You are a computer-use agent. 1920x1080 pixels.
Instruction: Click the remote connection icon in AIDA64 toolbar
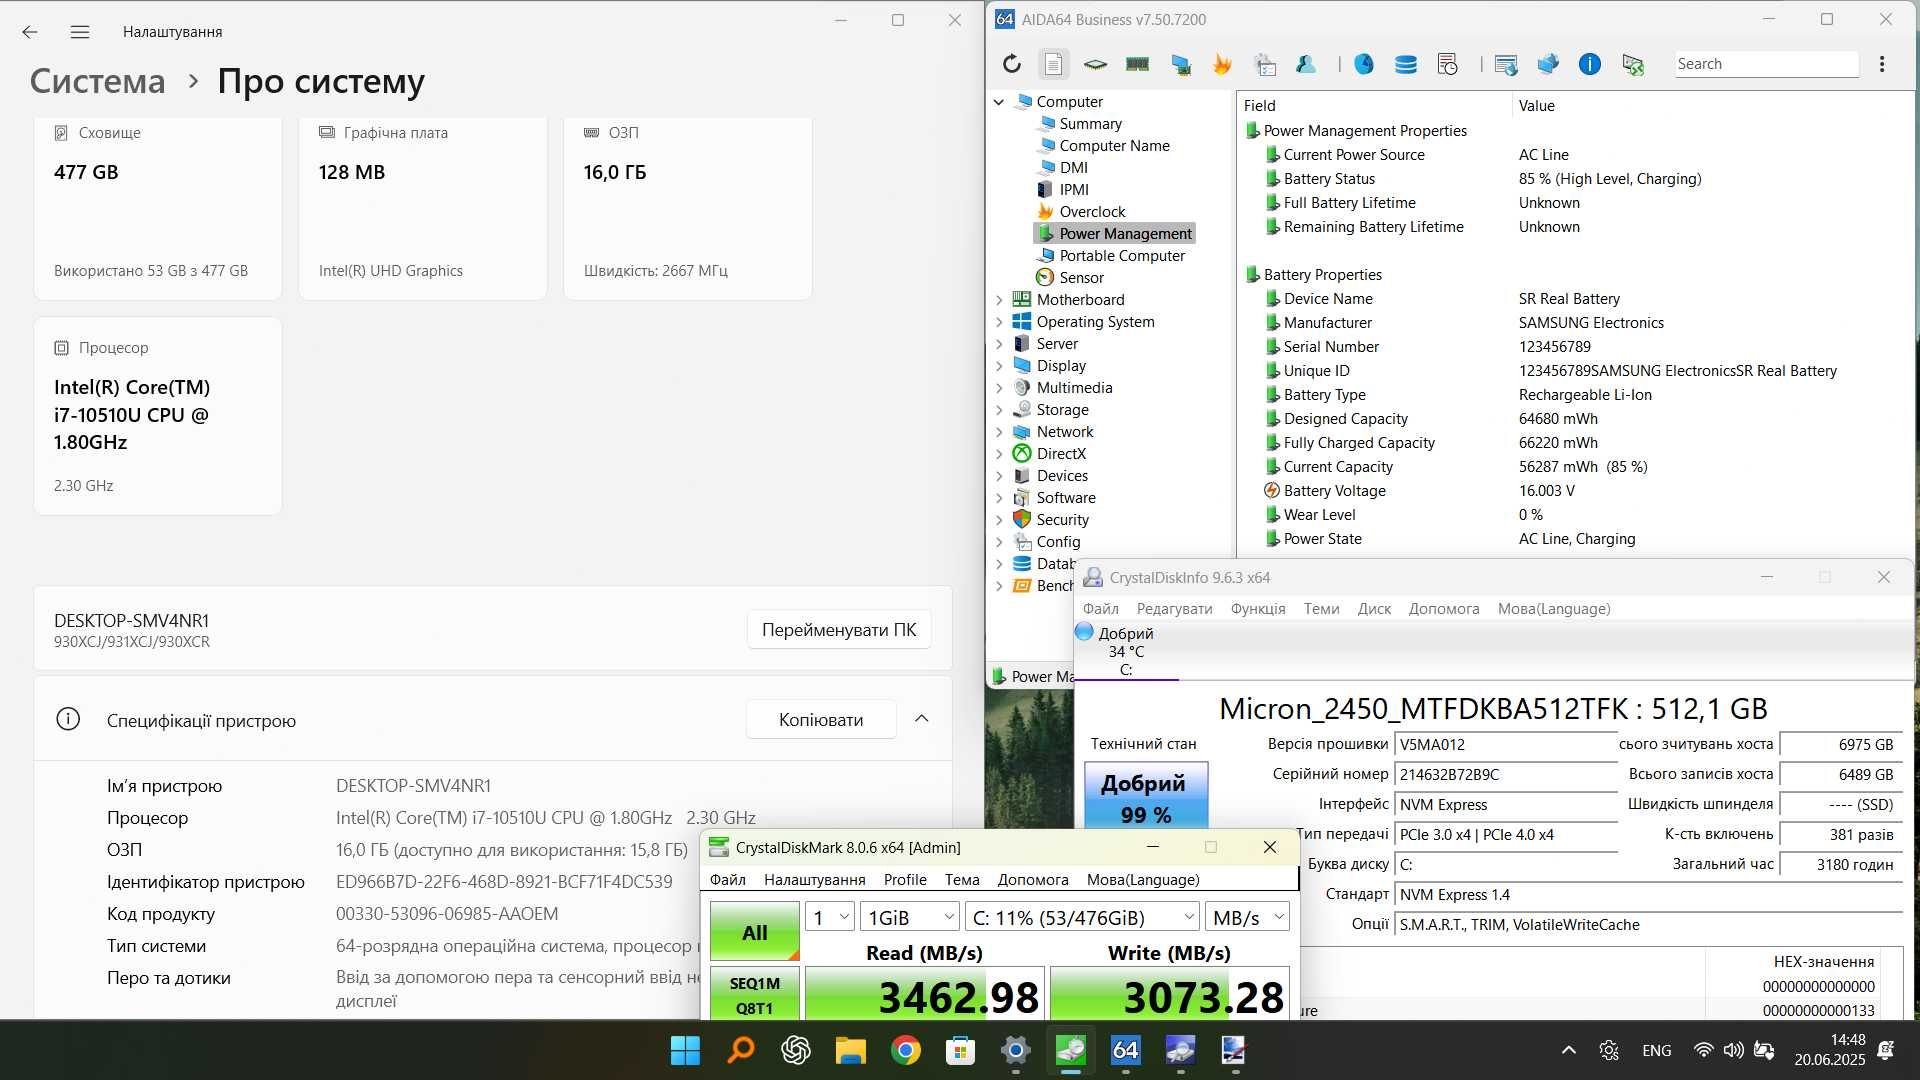(1633, 64)
